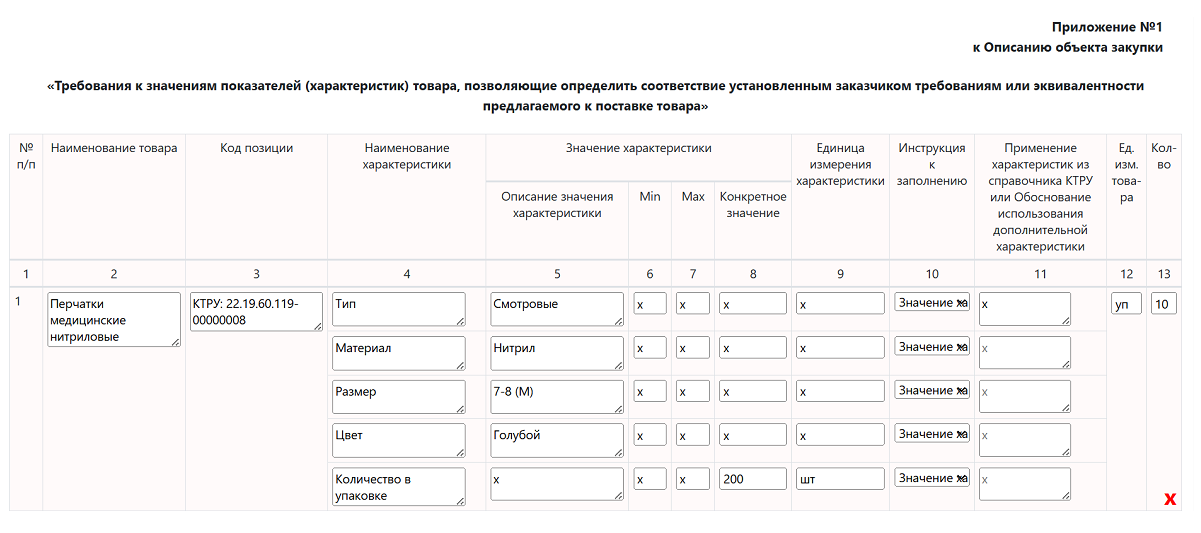Click the characteristic name field 'Материал'

(x=399, y=353)
